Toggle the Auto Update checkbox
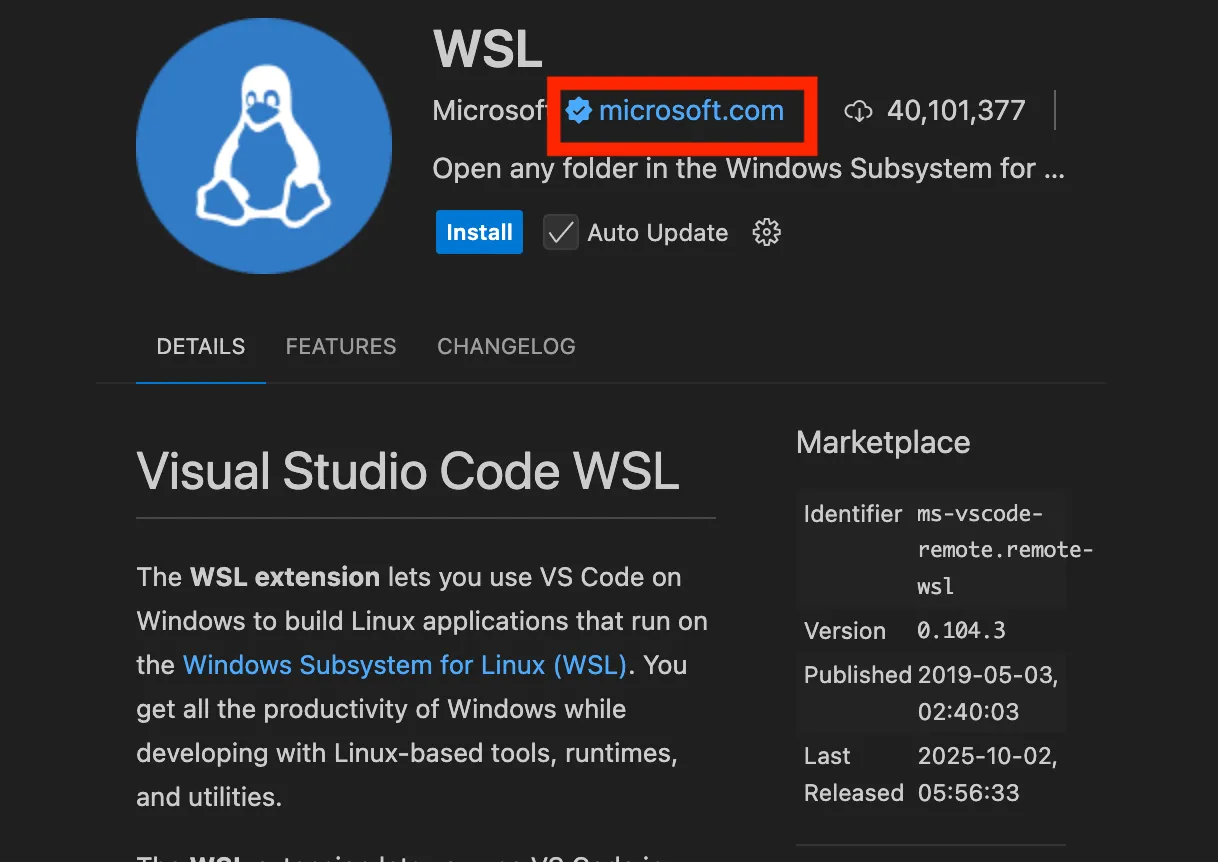 click(561, 233)
